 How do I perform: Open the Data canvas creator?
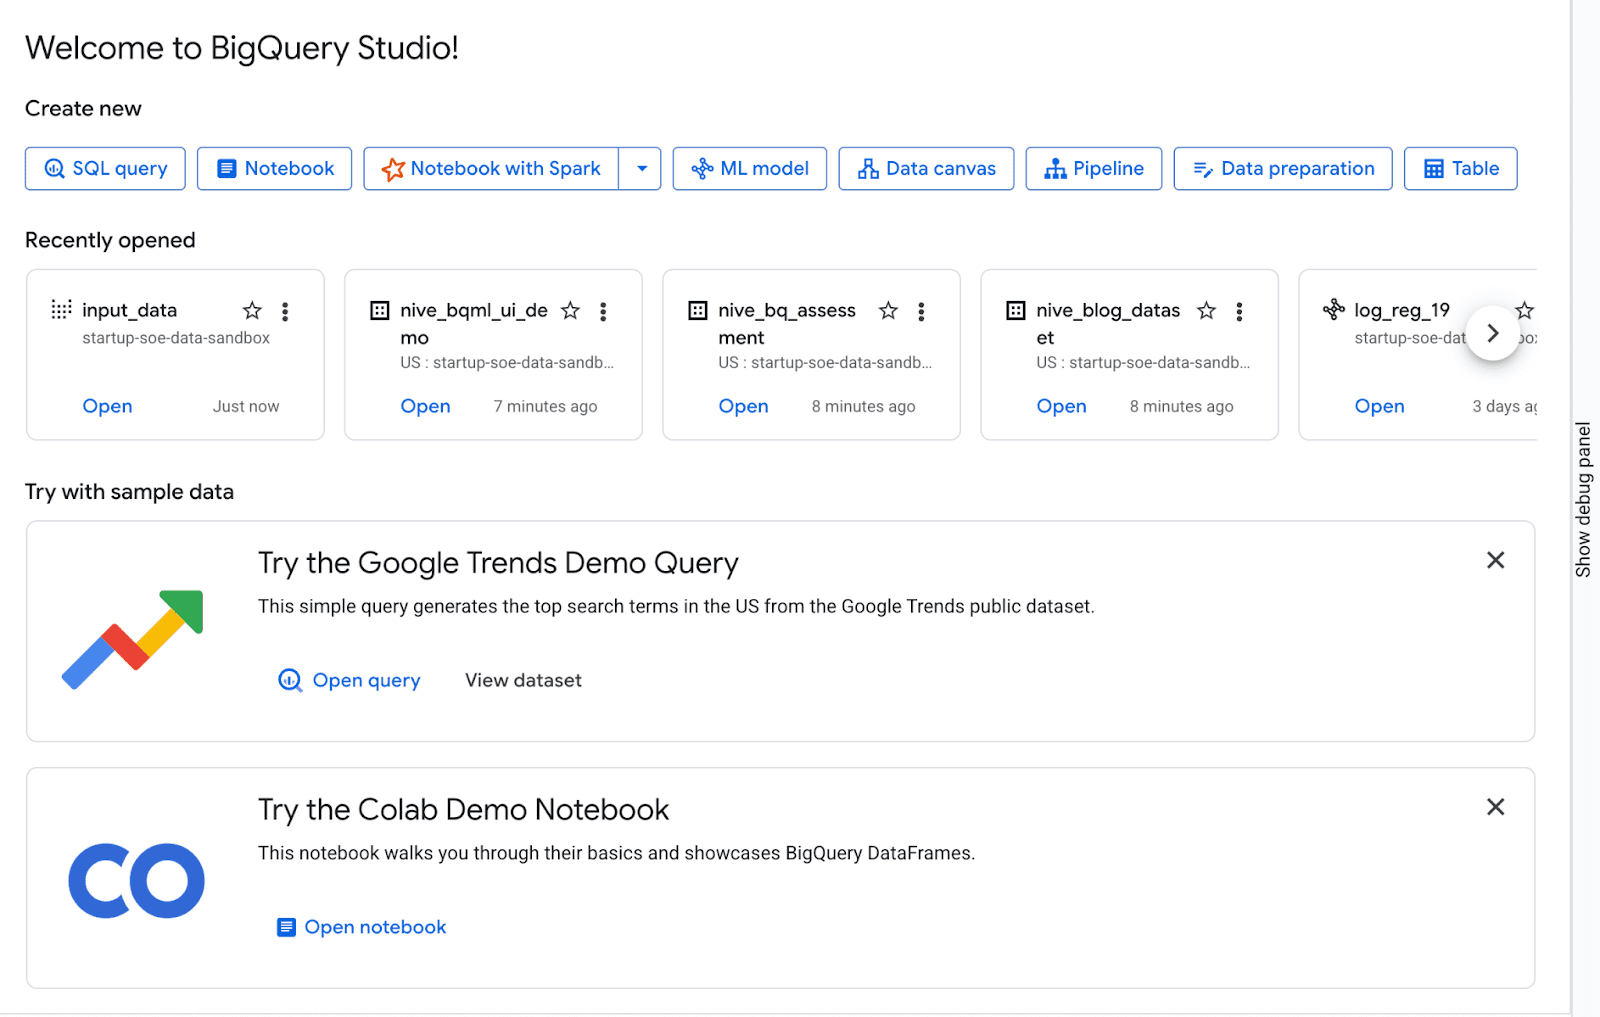tap(925, 168)
